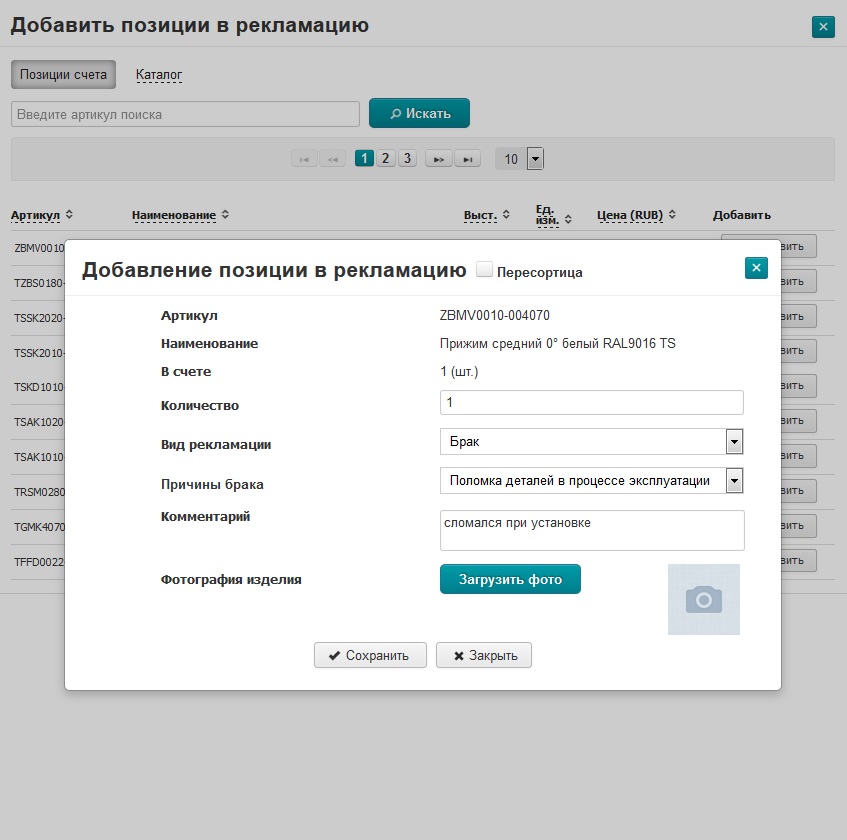The width and height of the screenshot is (847, 840).
Task: Enable the Пересортица checkbox
Action: (x=485, y=270)
